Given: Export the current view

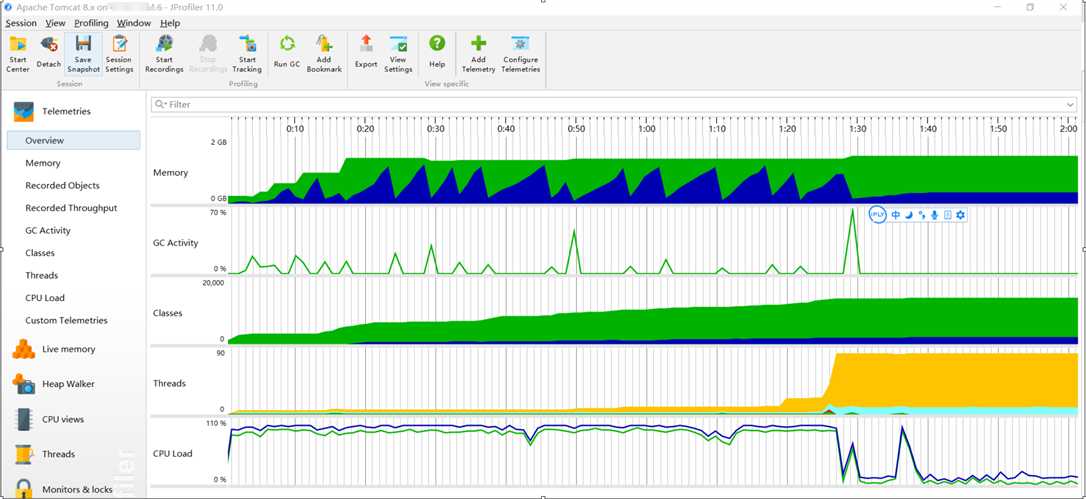Looking at the screenshot, I should 366,54.
